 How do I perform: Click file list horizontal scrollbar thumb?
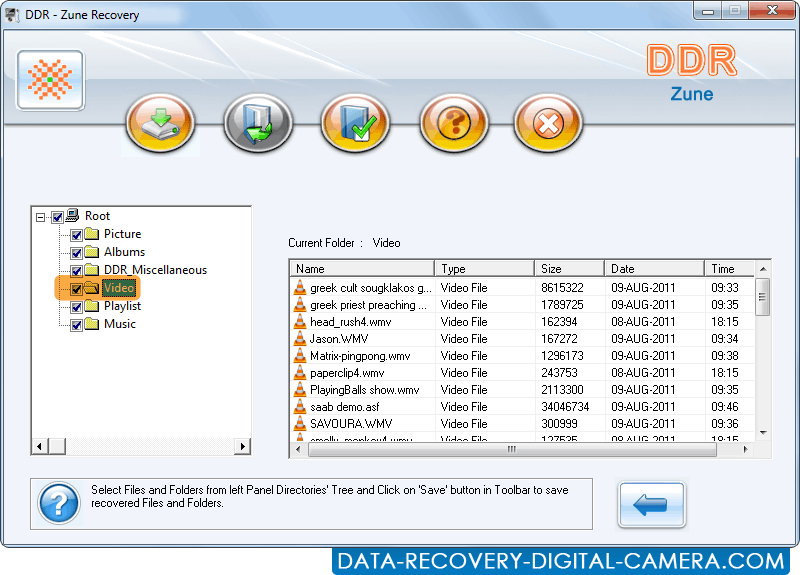click(512, 449)
